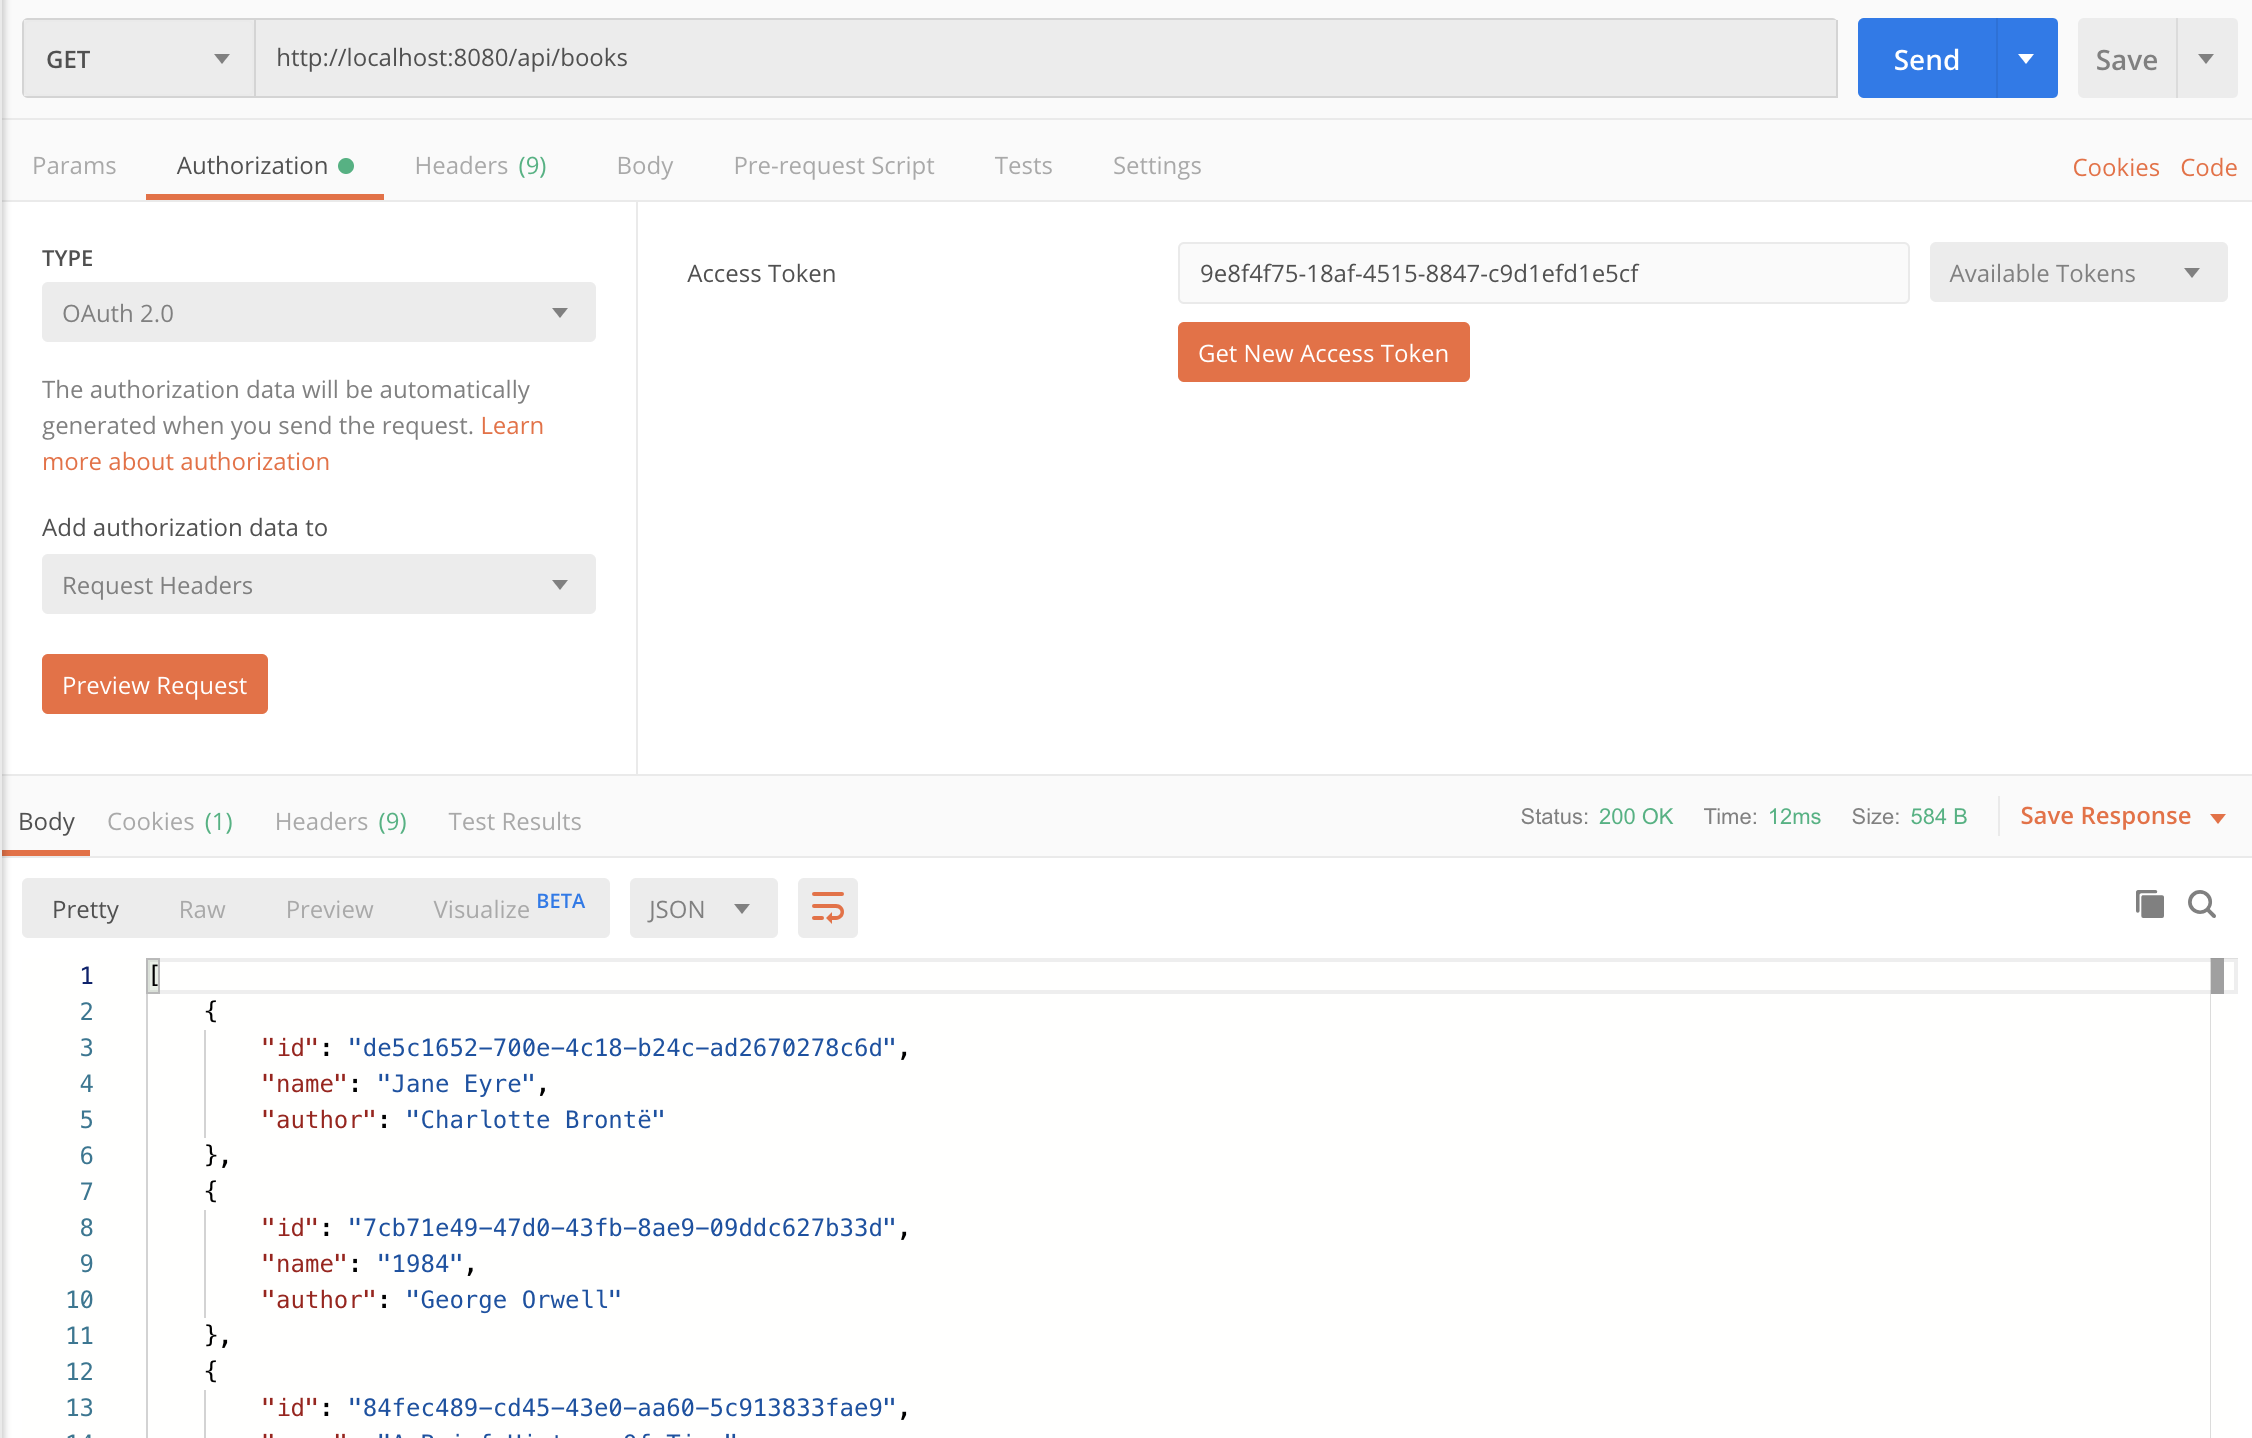The image size is (2252, 1438).
Task: Click the 584 B size value
Action: [1938, 816]
